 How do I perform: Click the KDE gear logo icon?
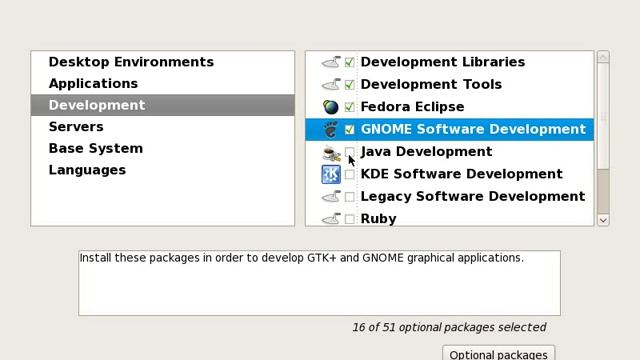pos(331,174)
